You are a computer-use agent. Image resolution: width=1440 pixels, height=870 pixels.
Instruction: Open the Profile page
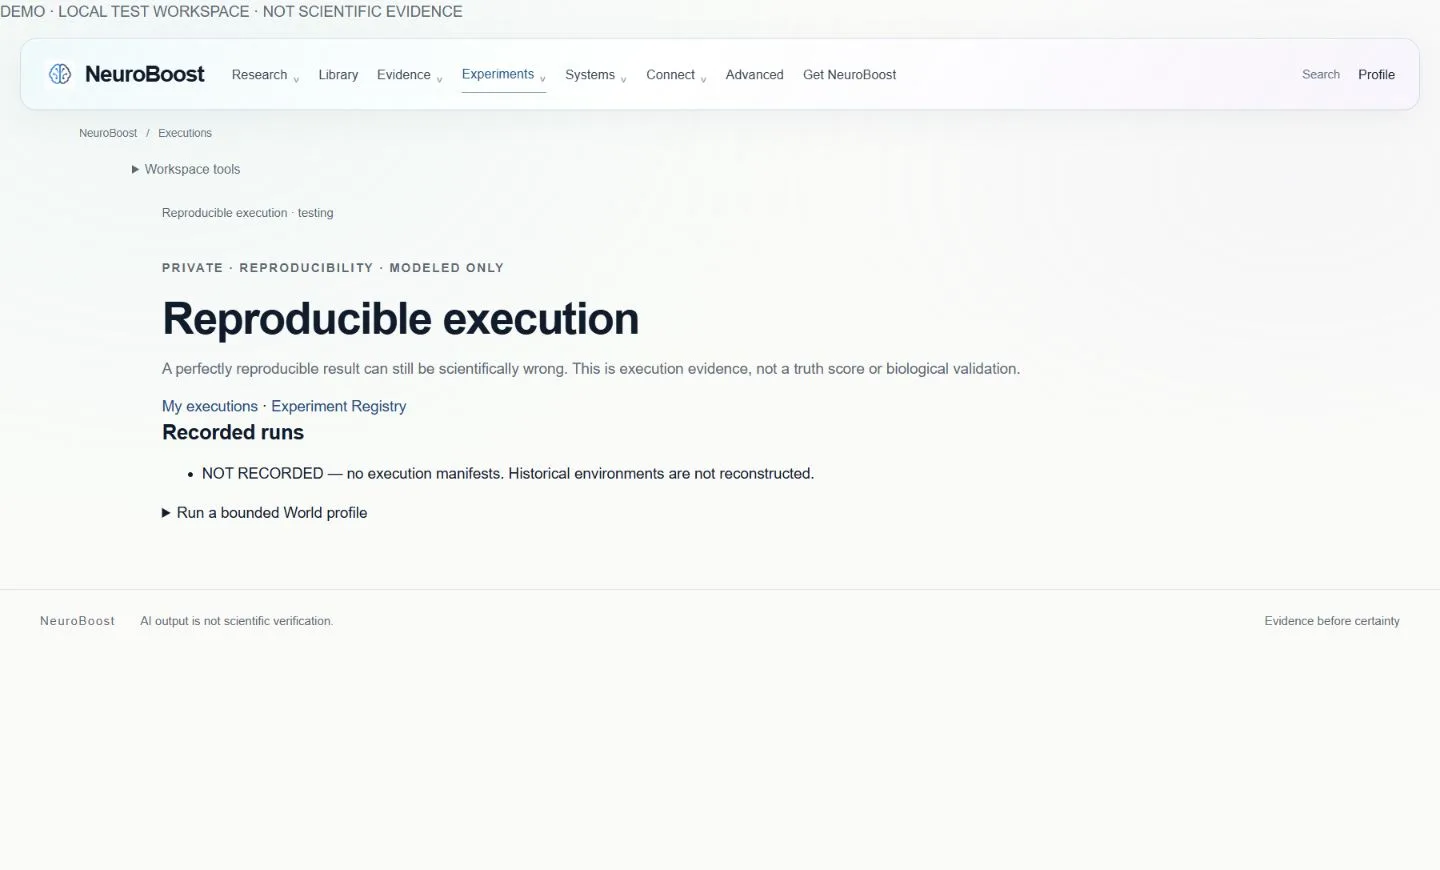point(1376,75)
